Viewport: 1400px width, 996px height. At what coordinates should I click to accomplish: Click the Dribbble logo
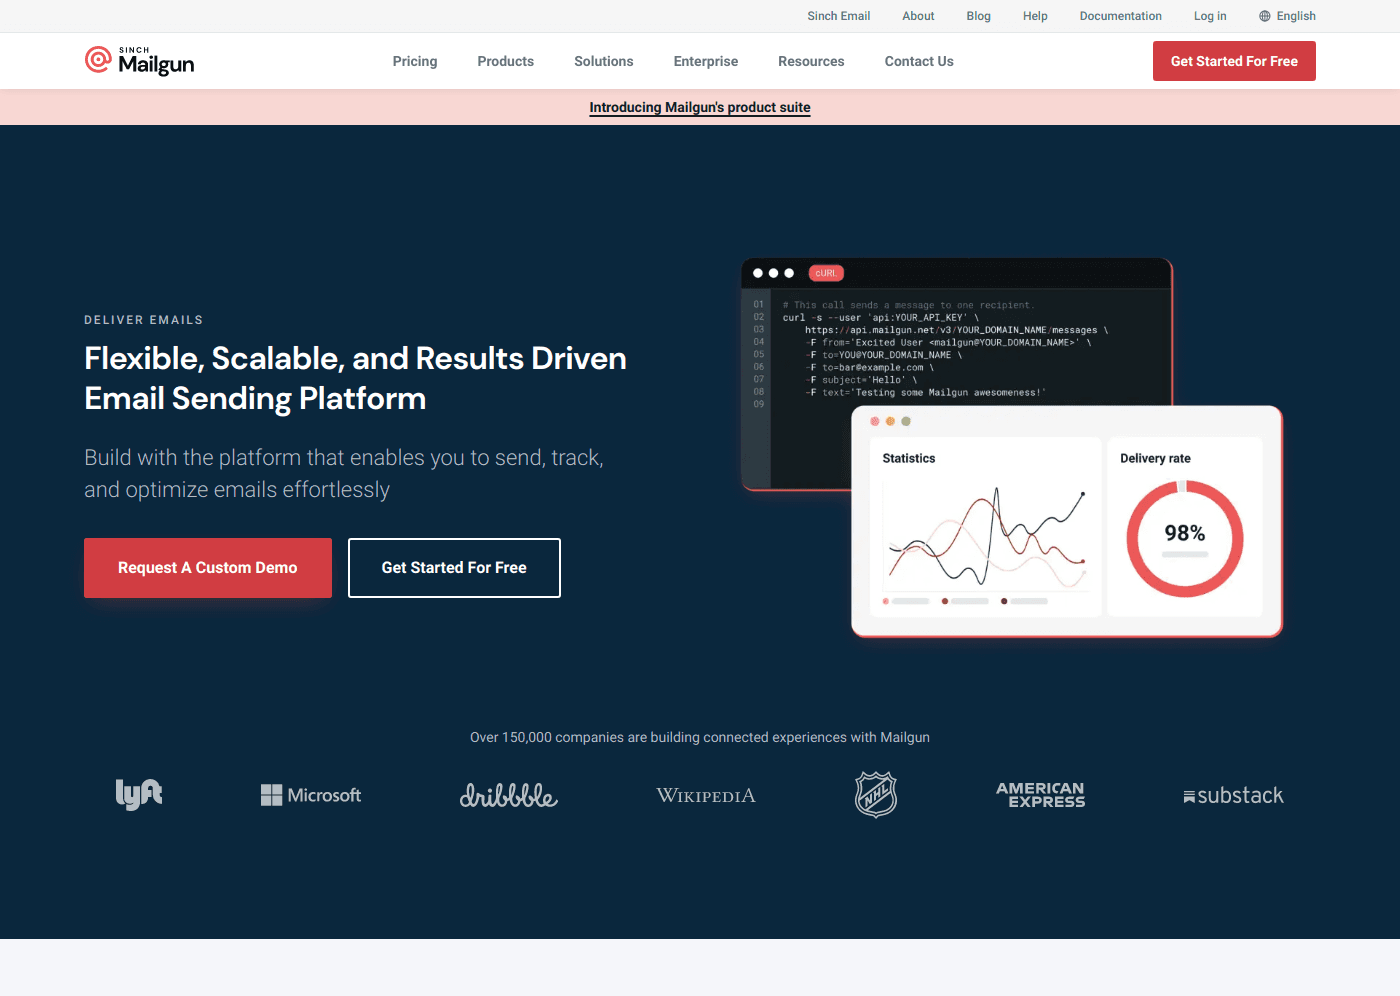click(508, 795)
